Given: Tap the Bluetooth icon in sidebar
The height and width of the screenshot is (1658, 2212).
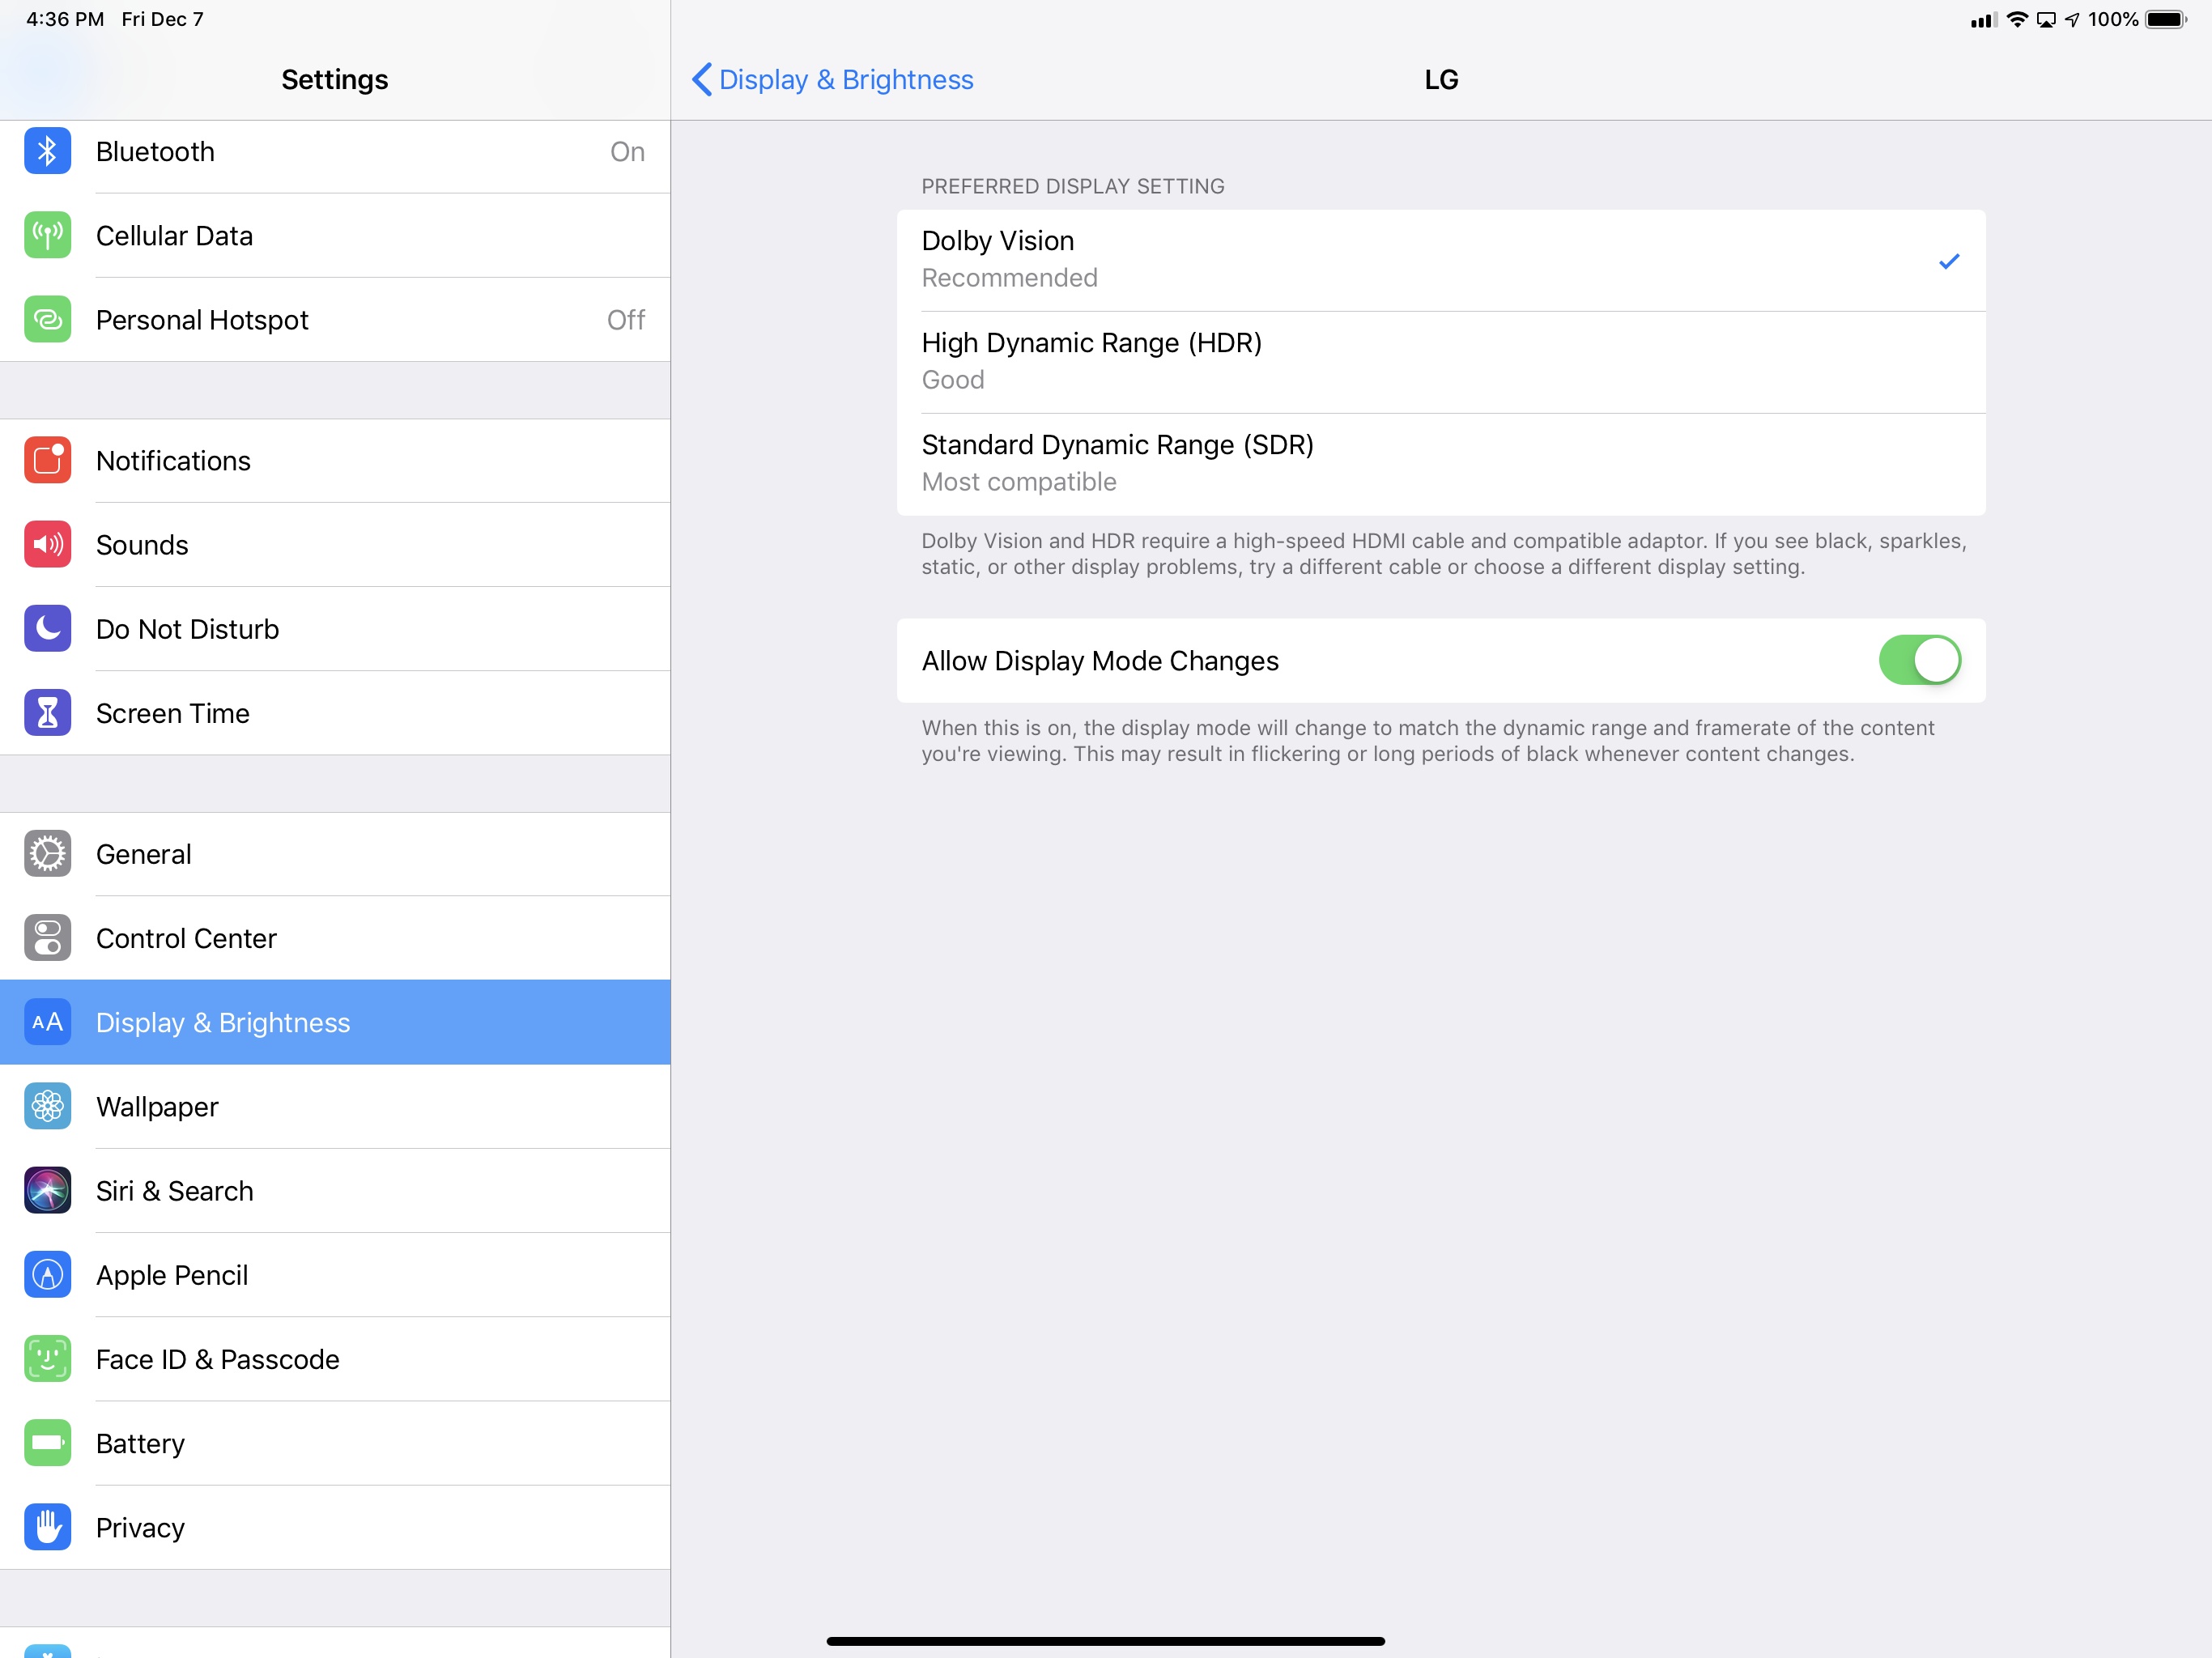Looking at the screenshot, I should pos(47,151).
